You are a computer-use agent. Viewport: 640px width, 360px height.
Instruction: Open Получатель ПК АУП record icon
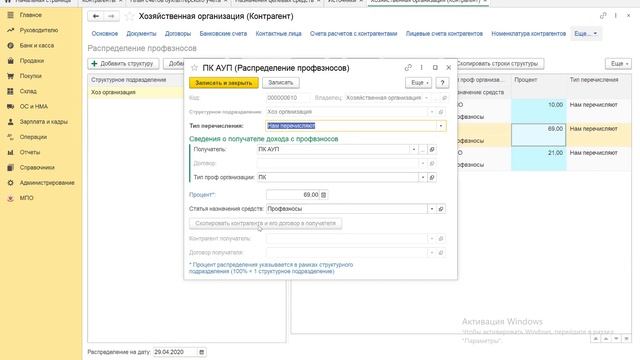(x=432, y=149)
